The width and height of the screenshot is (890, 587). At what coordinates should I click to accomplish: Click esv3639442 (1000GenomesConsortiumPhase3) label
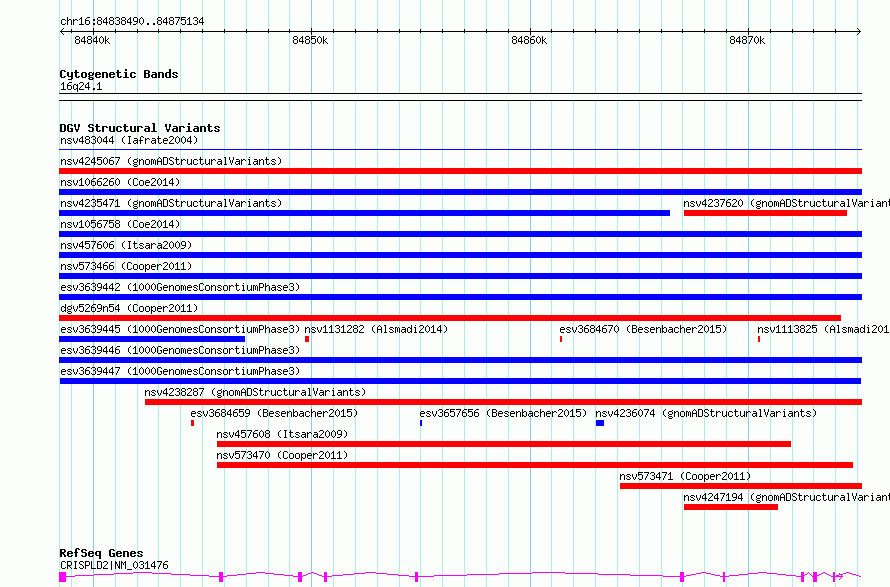click(x=180, y=287)
